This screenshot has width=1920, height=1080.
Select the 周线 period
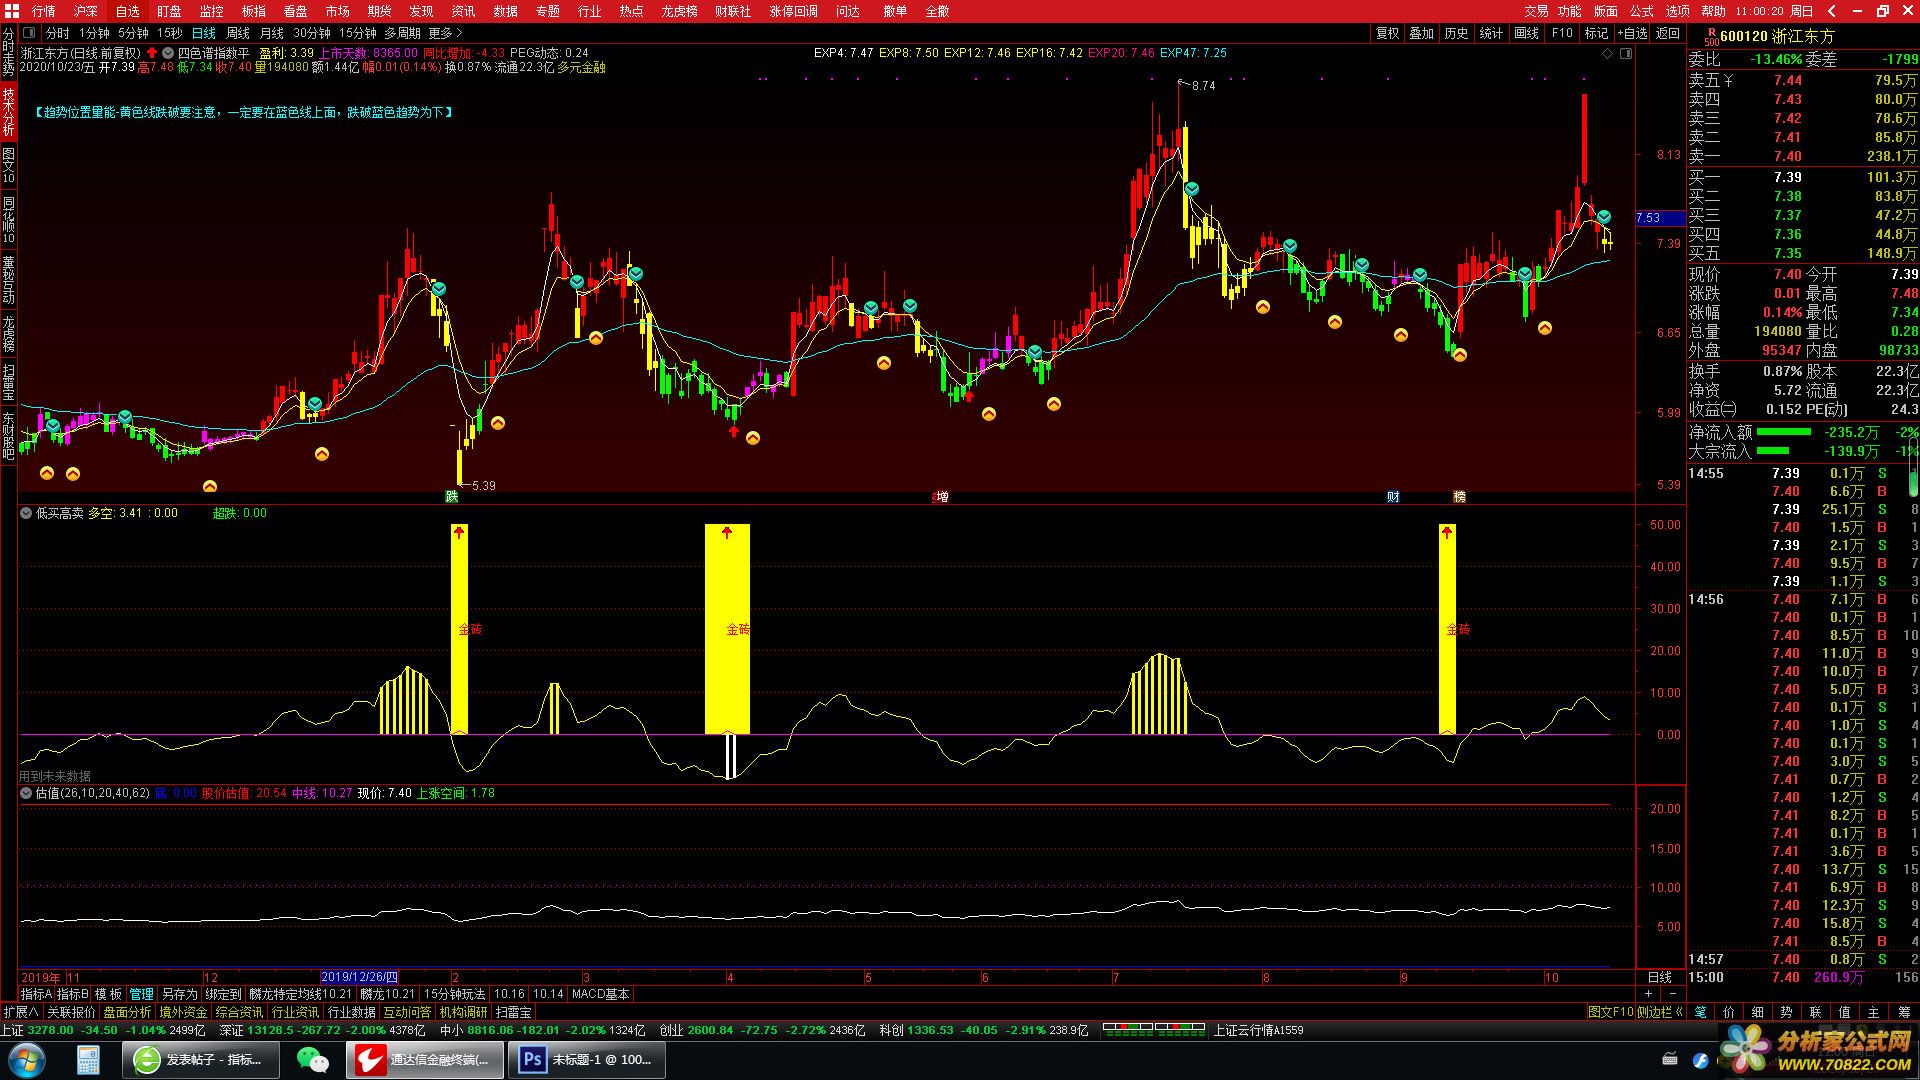tap(238, 33)
